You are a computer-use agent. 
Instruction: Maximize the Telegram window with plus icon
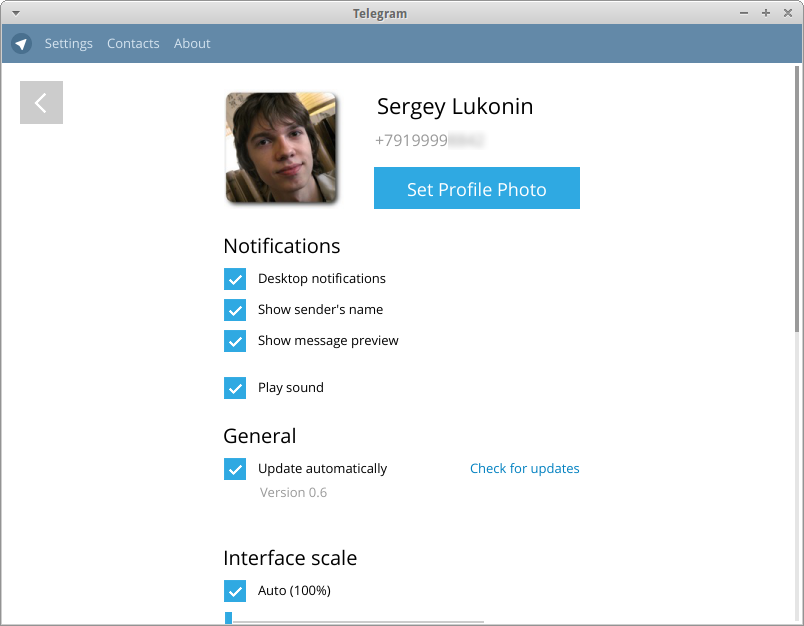(x=766, y=13)
